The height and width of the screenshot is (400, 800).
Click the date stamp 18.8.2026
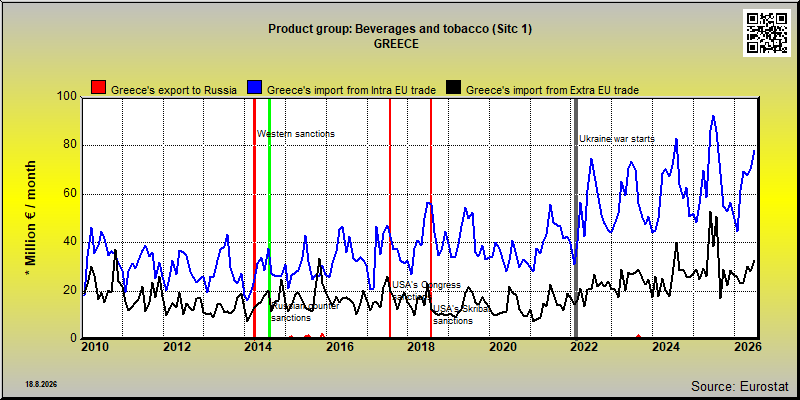[x=41, y=384]
